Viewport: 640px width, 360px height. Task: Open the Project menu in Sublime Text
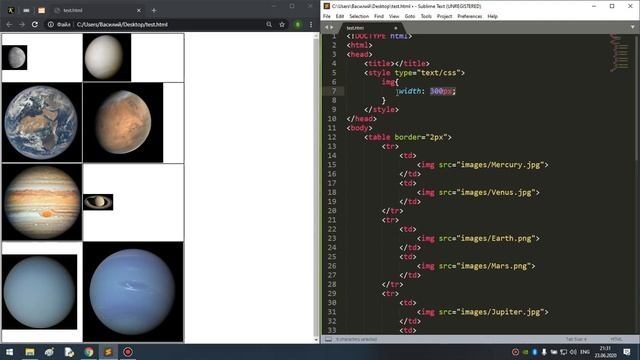click(444, 16)
